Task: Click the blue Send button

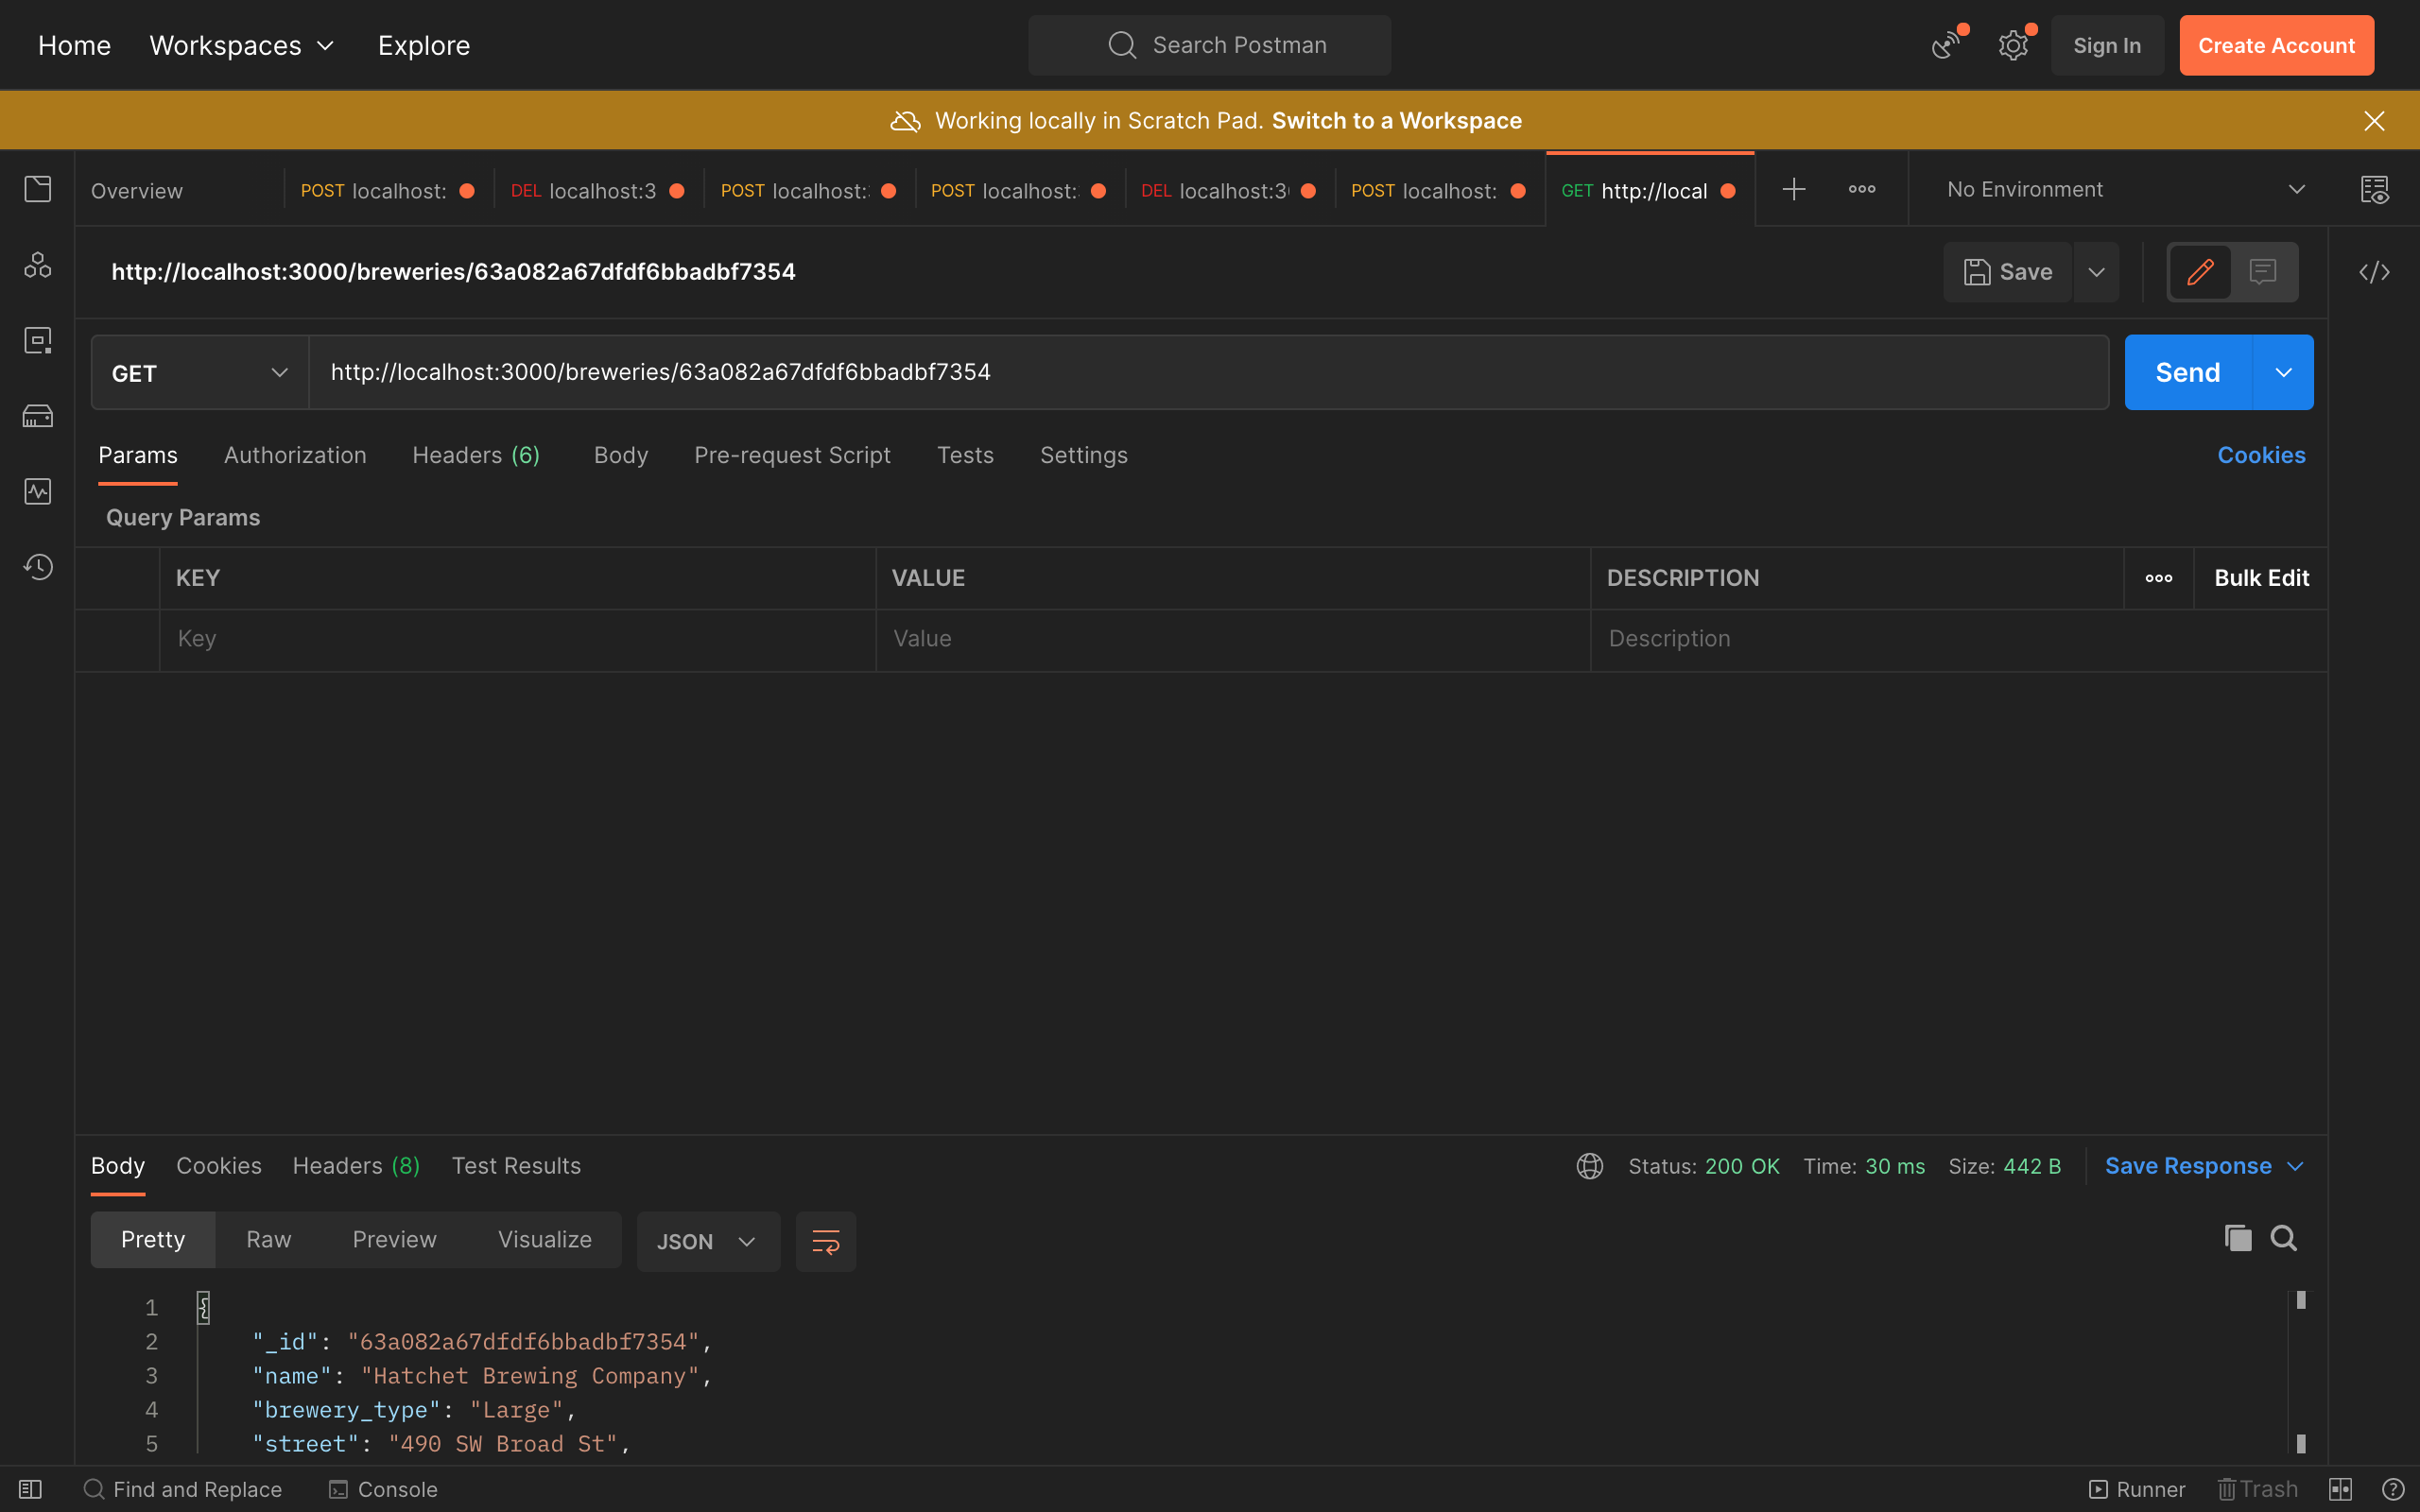Action: coord(2187,373)
